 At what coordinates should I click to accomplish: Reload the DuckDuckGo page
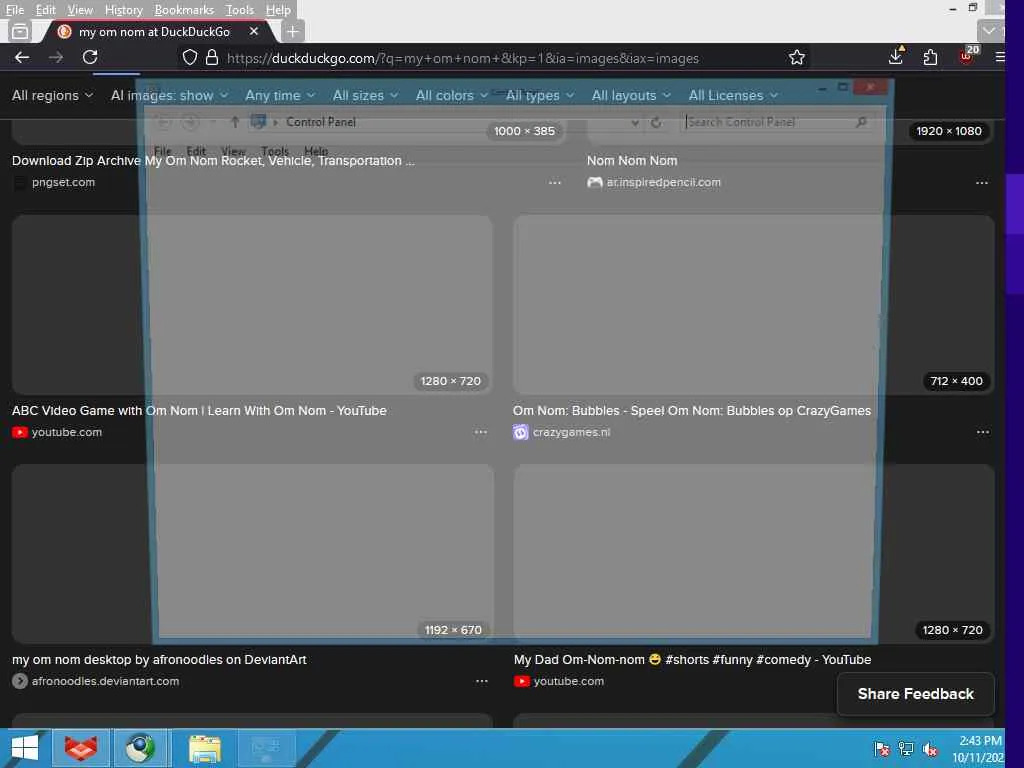[90, 57]
